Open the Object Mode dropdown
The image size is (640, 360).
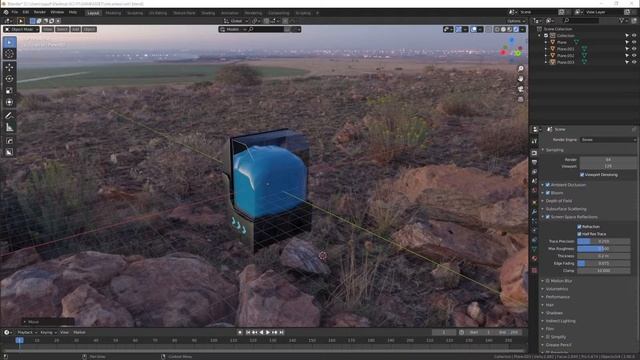pyautogui.click(x=21, y=29)
